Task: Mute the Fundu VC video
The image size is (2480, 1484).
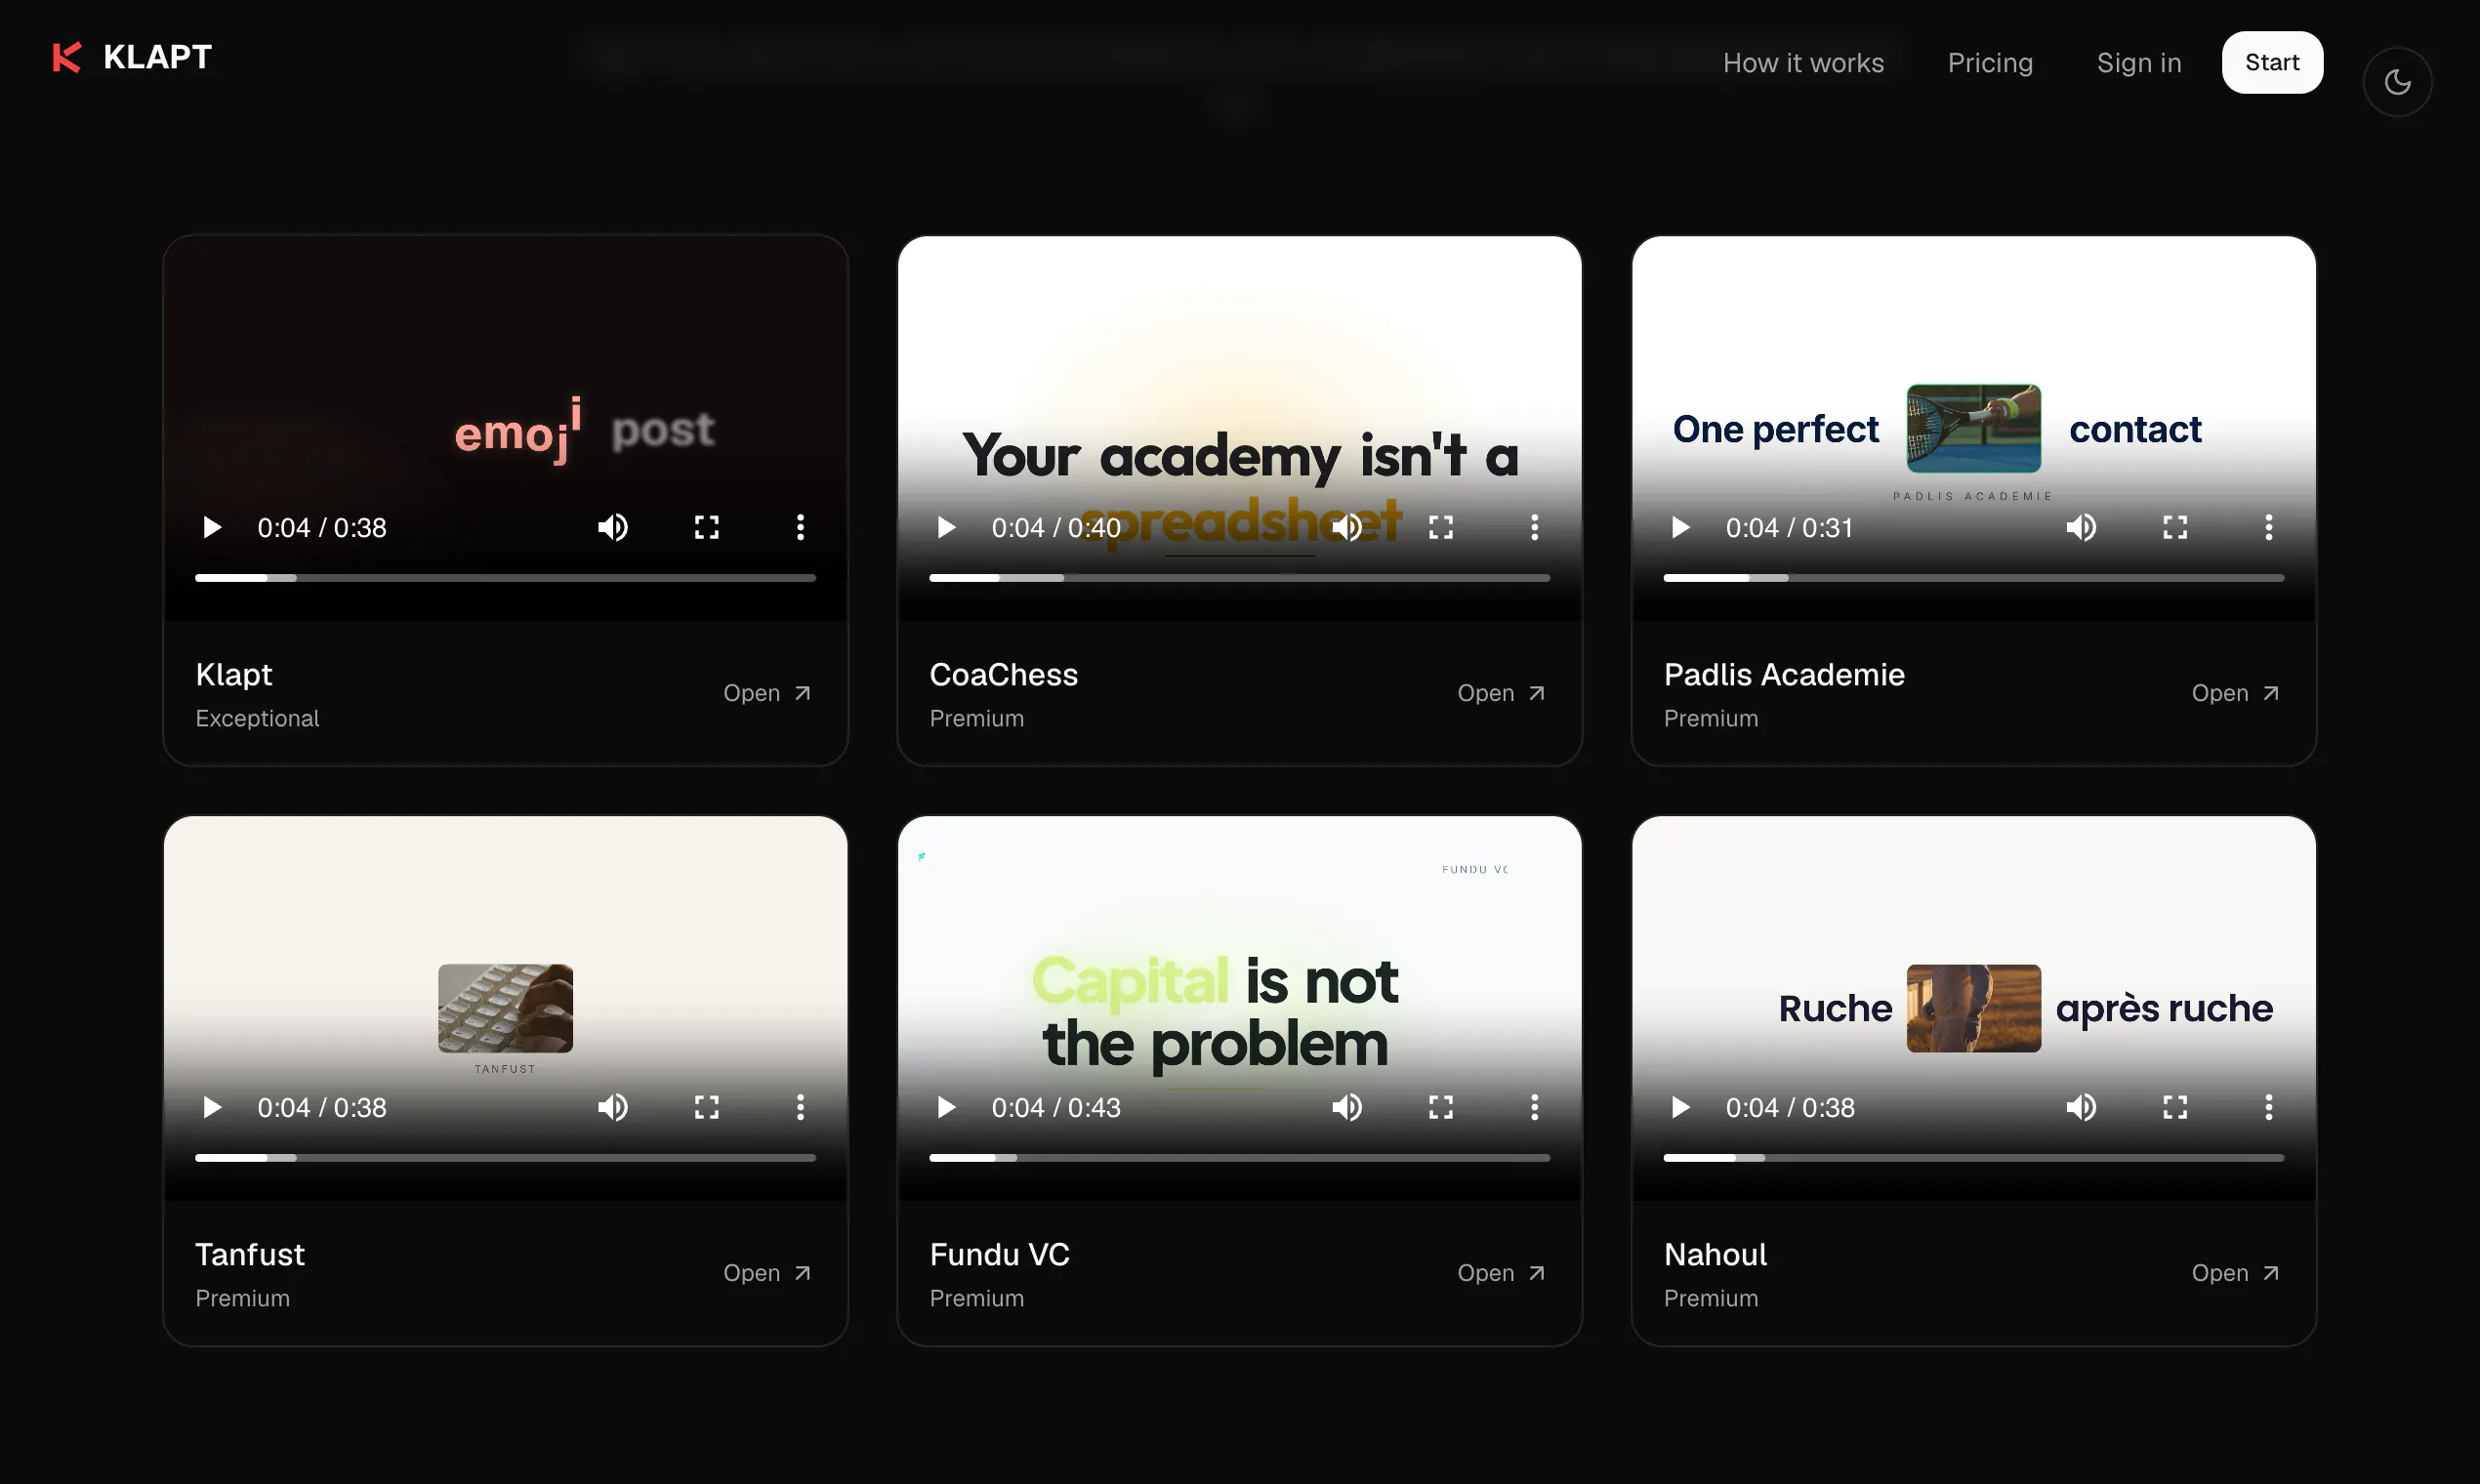Action: (x=1347, y=1107)
